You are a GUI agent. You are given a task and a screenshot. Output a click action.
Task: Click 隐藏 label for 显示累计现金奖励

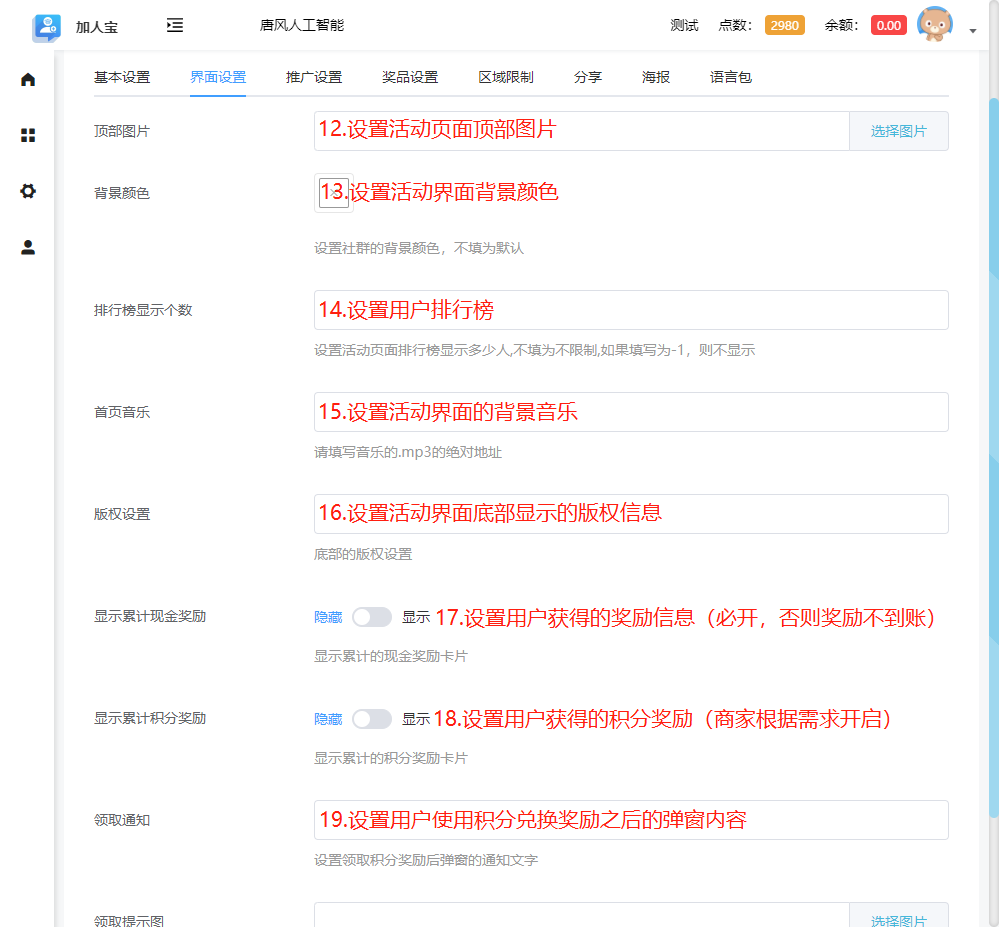pos(328,617)
